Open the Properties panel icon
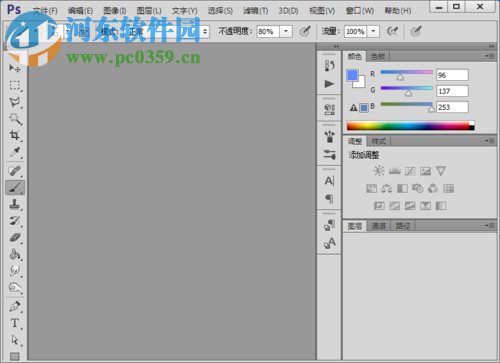 click(329, 109)
